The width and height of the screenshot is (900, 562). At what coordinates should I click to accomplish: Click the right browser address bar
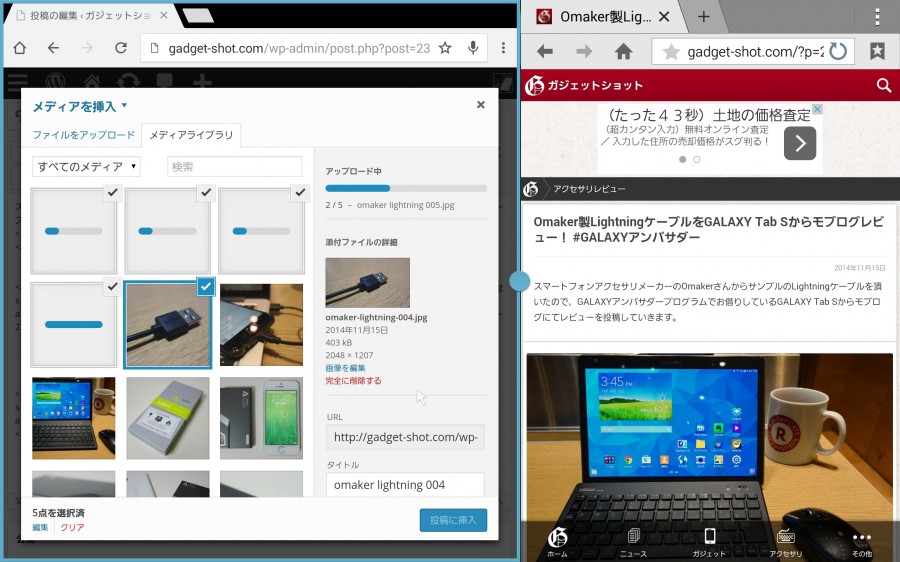point(752,52)
